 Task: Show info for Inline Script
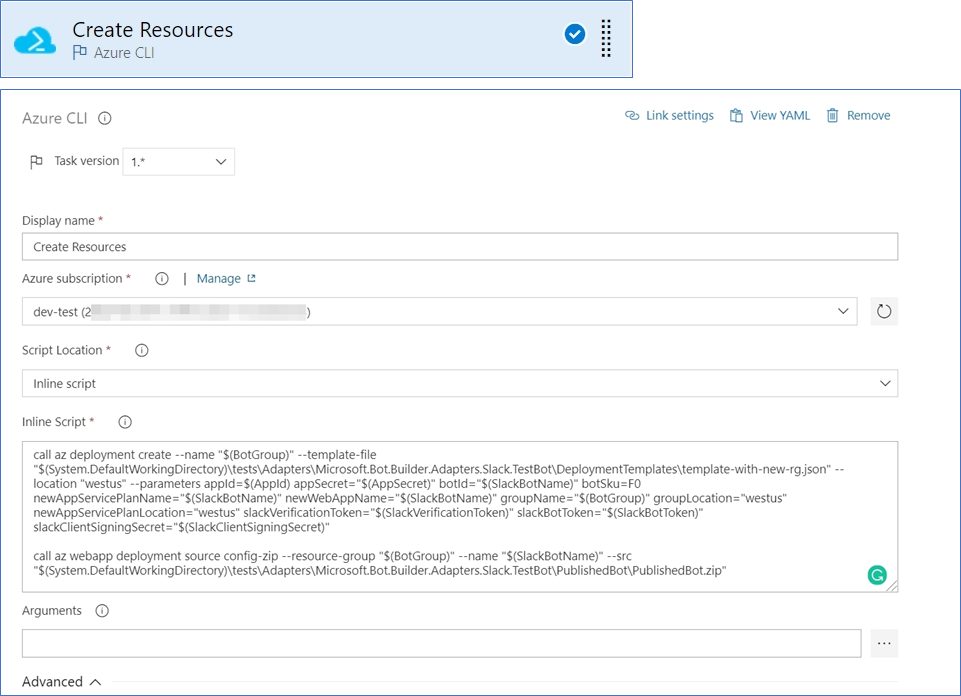click(x=125, y=422)
